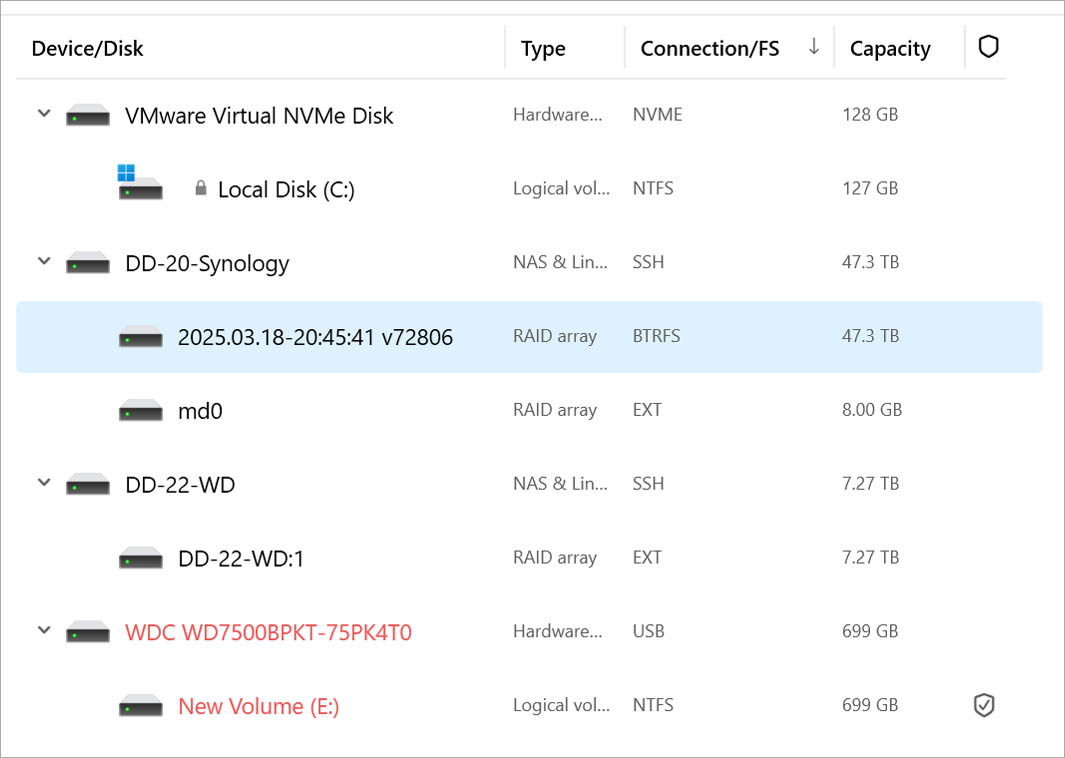Click the Device/Disk column header
This screenshot has height=758, width=1065.
[x=88, y=47]
